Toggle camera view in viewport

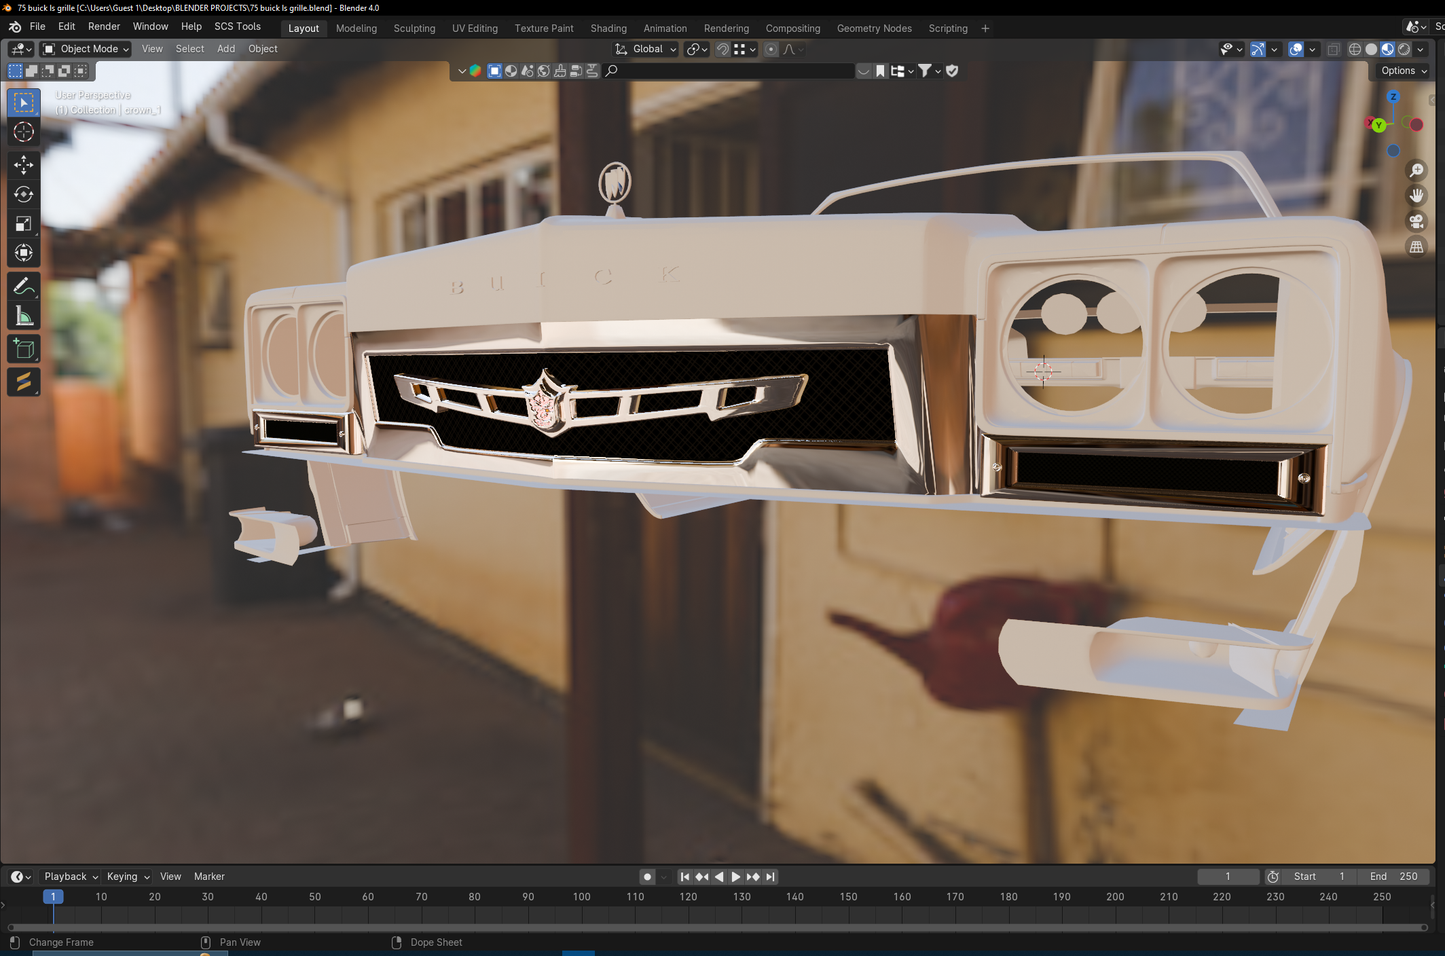[1416, 221]
